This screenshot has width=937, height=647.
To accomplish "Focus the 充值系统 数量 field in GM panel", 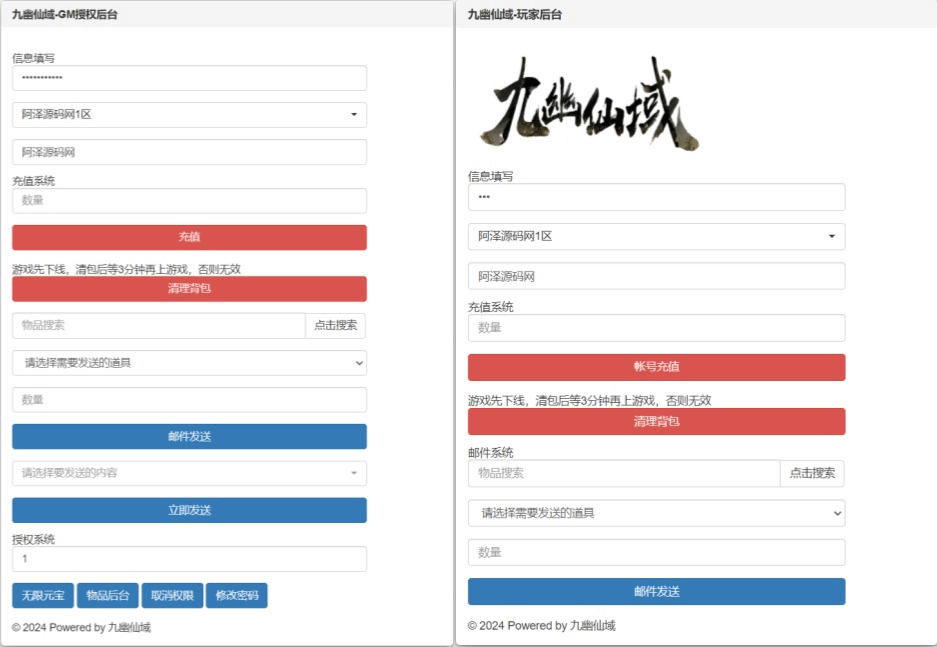I will [189, 201].
